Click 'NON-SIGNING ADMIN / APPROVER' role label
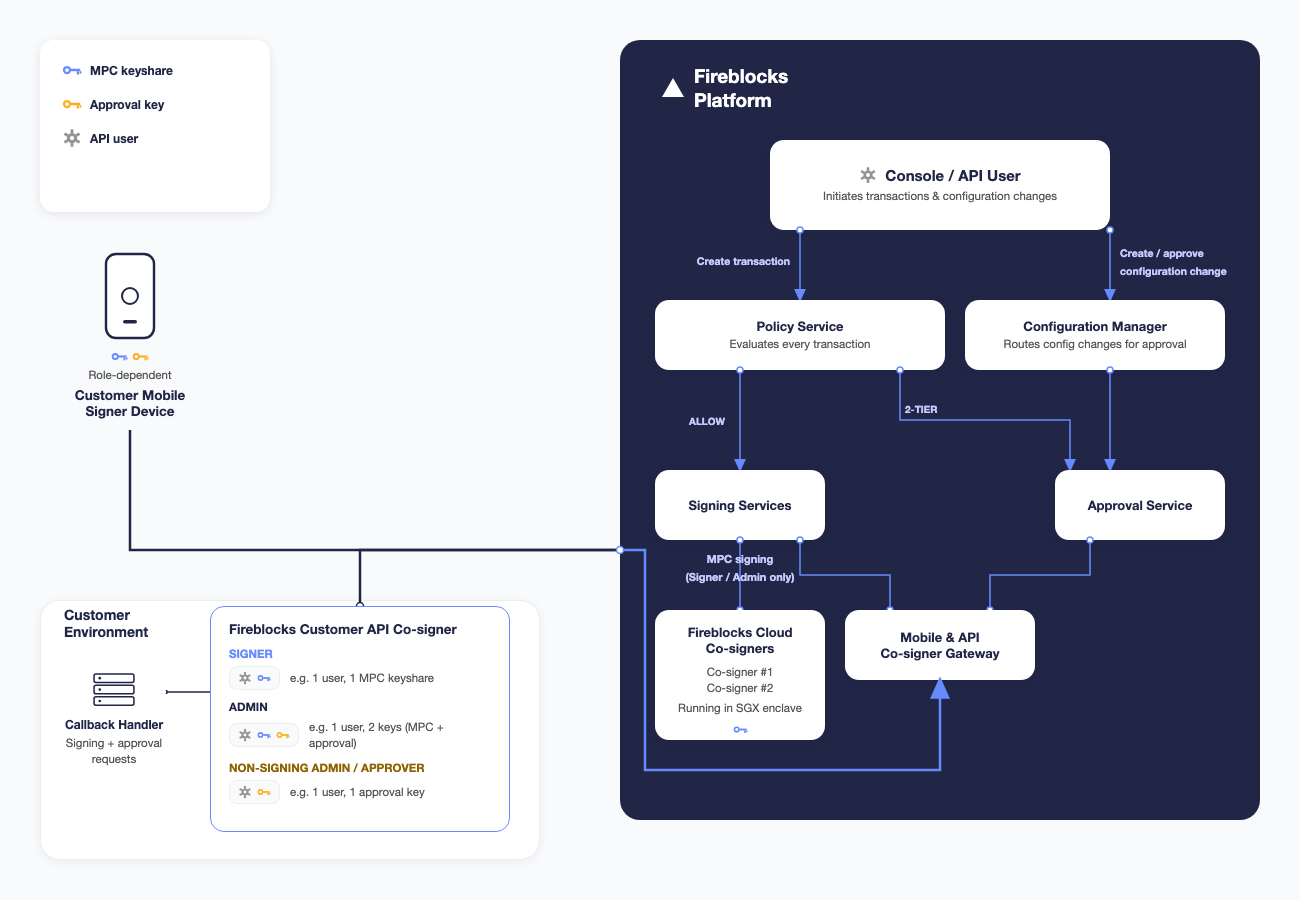Viewport: 1300px width, 900px height. [x=327, y=768]
